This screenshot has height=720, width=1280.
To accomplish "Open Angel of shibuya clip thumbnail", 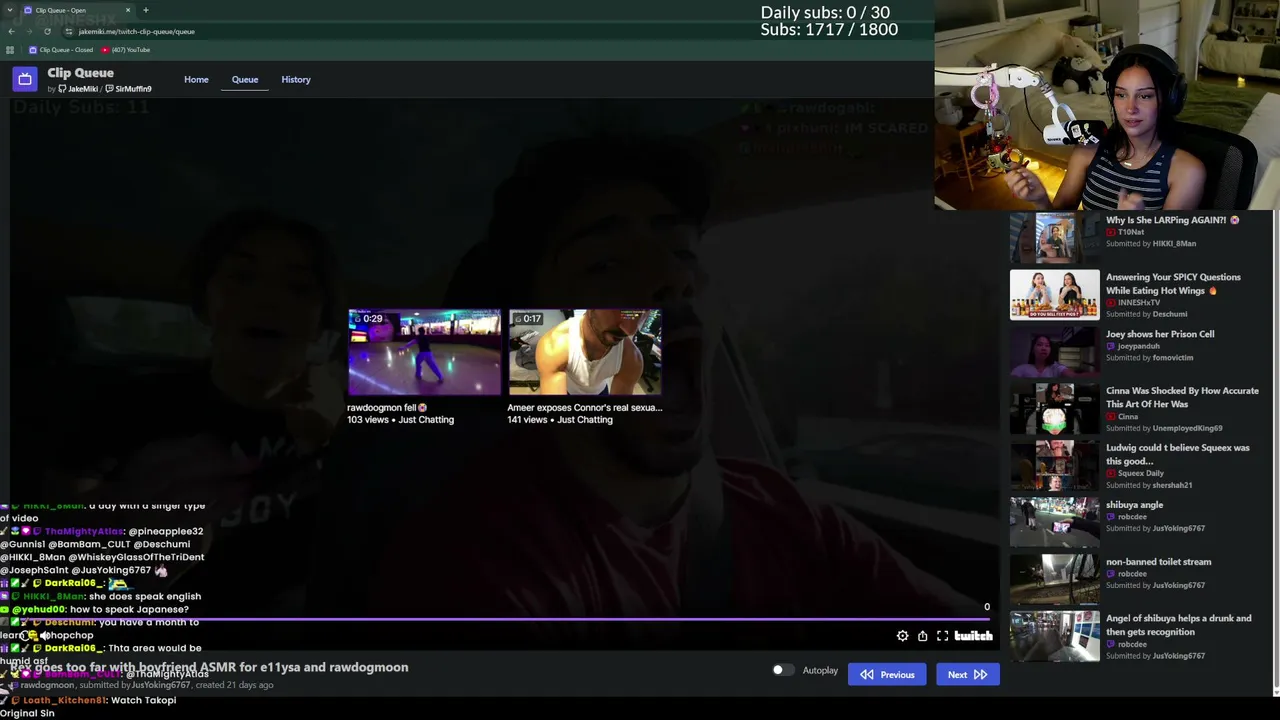I will 1054,636.
